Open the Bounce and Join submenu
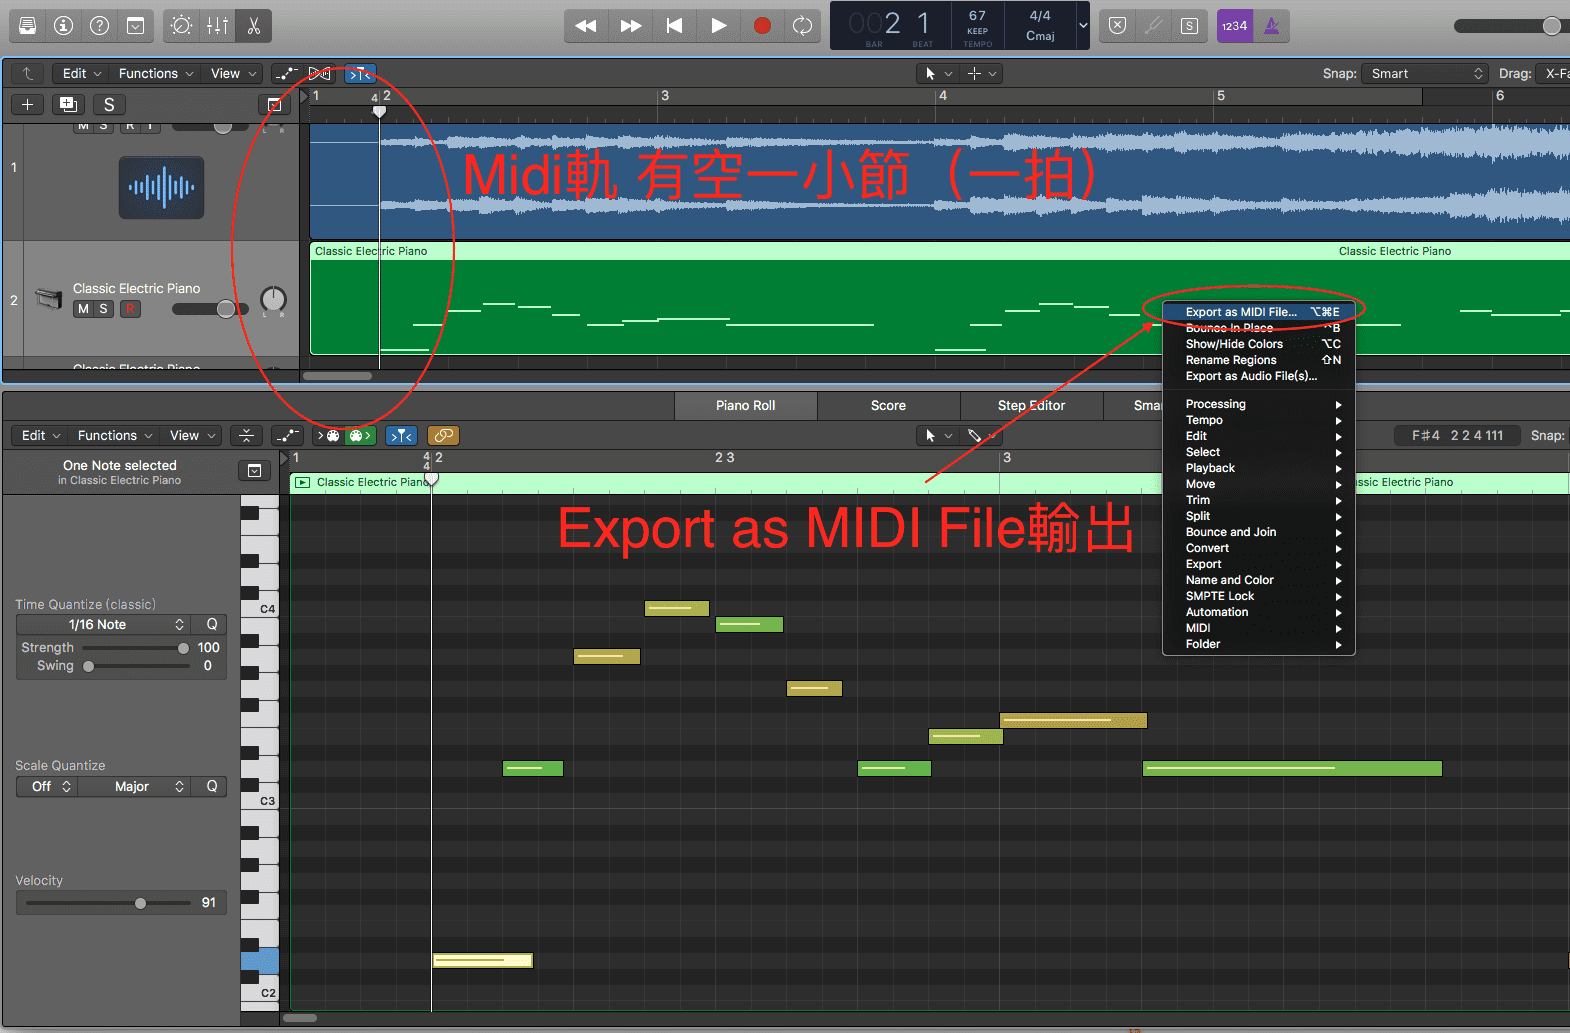 pyautogui.click(x=1259, y=532)
